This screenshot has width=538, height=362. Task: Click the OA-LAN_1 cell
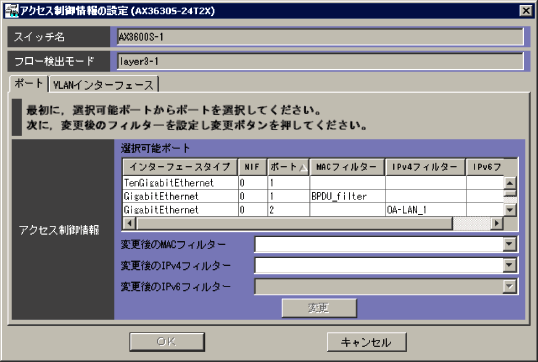(x=425, y=210)
